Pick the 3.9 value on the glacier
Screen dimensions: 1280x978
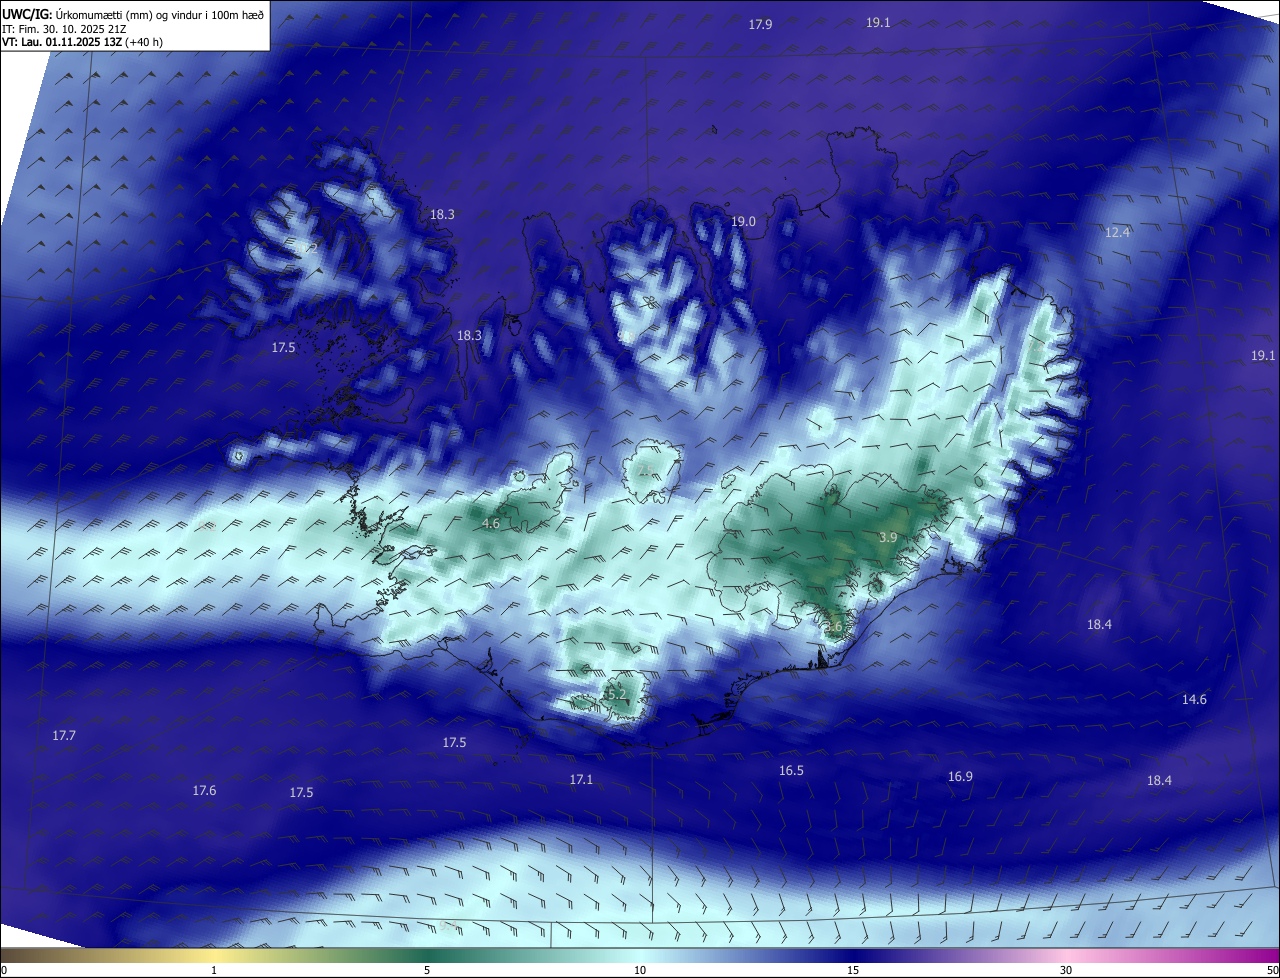(x=887, y=538)
